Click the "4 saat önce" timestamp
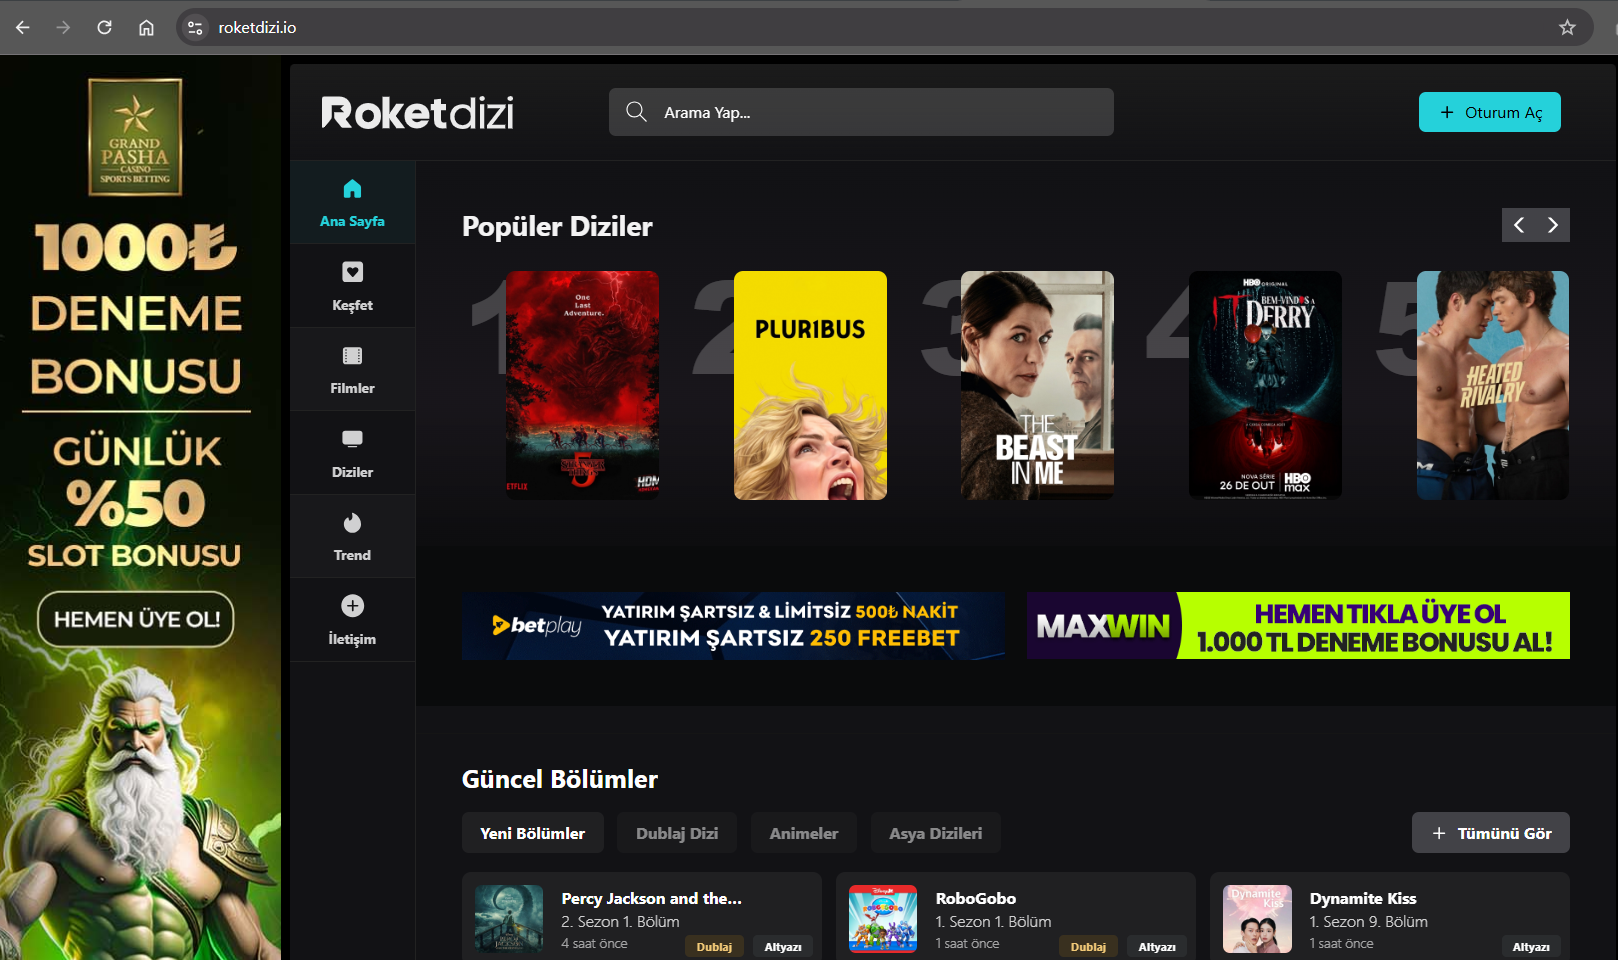This screenshot has height=960, width=1618. pyautogui.click(x=595, y=943)
